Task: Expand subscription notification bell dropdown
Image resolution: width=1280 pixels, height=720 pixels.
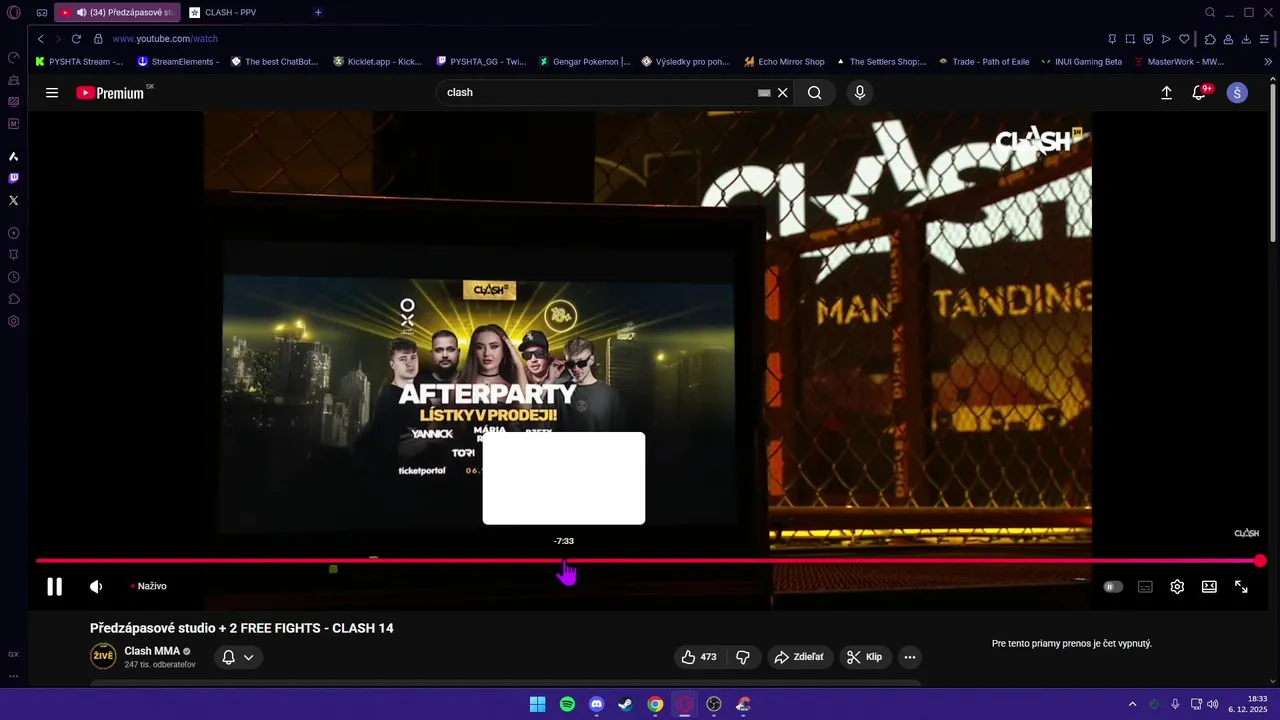Action: point(238,657)
